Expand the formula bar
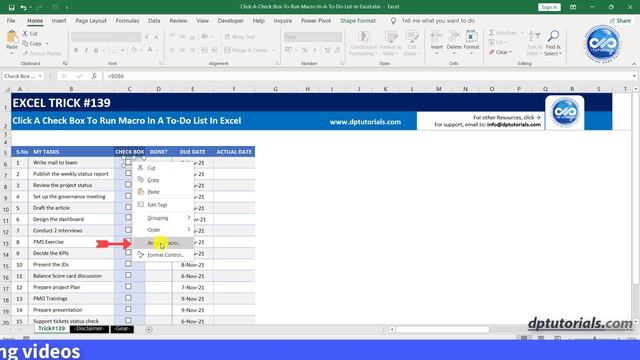 (x=634, y=76)
